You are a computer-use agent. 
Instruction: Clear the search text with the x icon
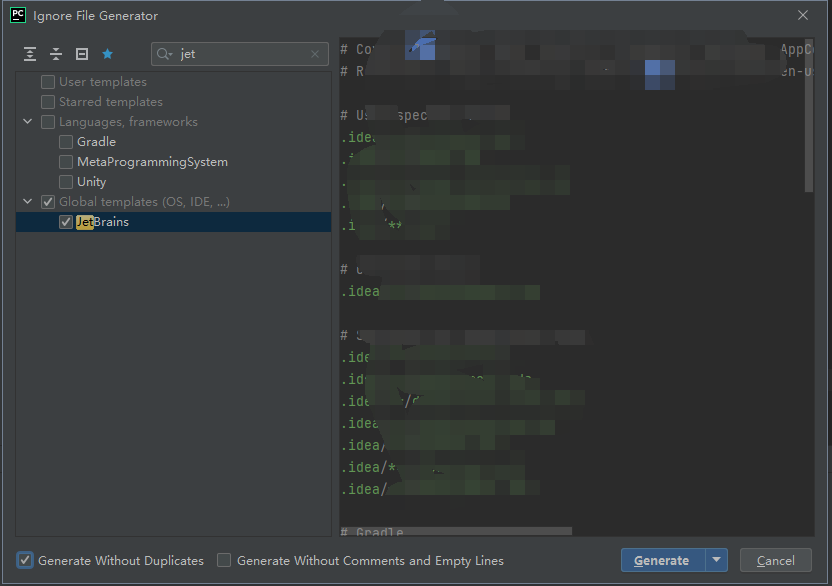(x=315, y=54)
